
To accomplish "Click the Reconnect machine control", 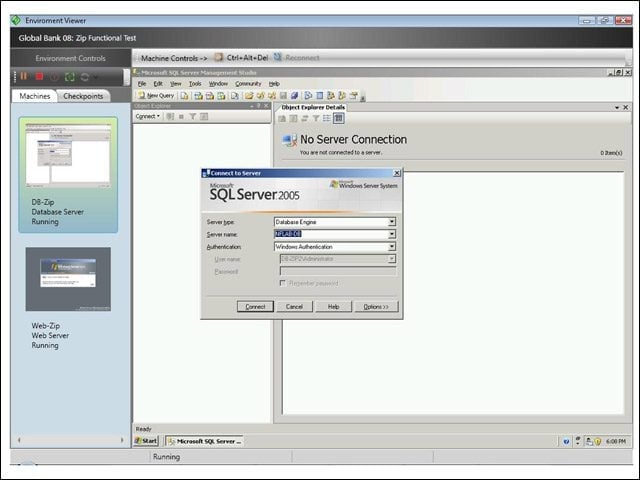I will click(297, 58).
